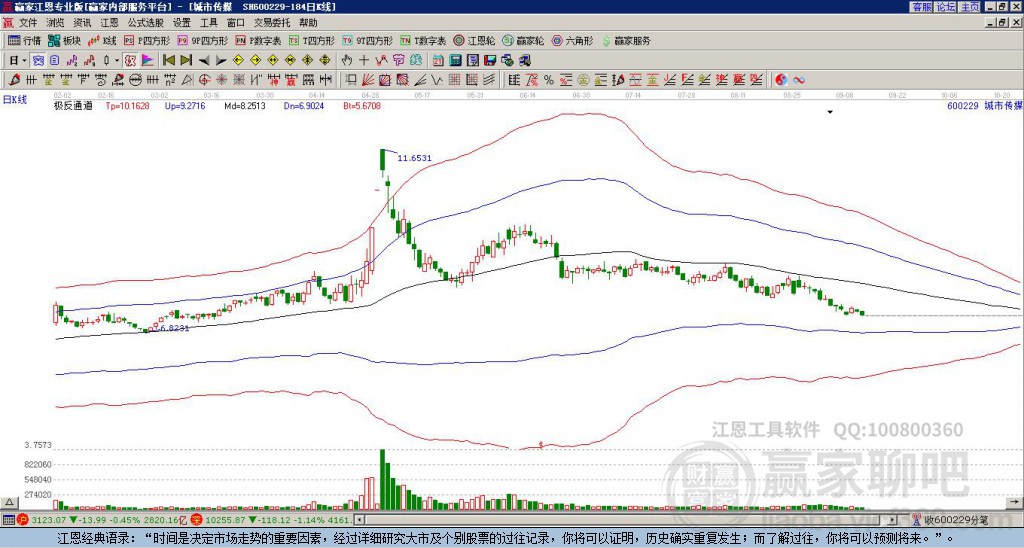Launch the 赢家轮 wheel tool

coord(523,40)
